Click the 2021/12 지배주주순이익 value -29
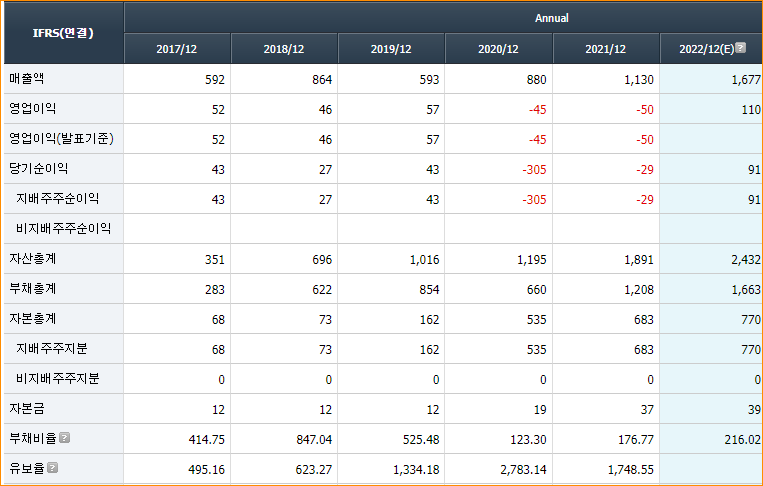Image resolution: width=763 pixels, height=486 pixels. (x=645, y=200)
